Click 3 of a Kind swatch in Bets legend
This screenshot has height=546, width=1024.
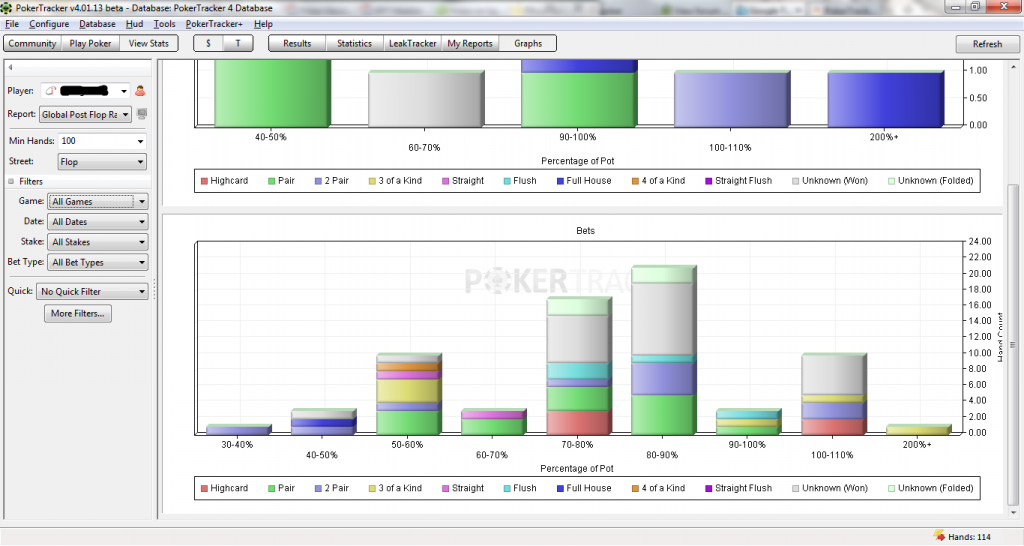coord(372,489)
